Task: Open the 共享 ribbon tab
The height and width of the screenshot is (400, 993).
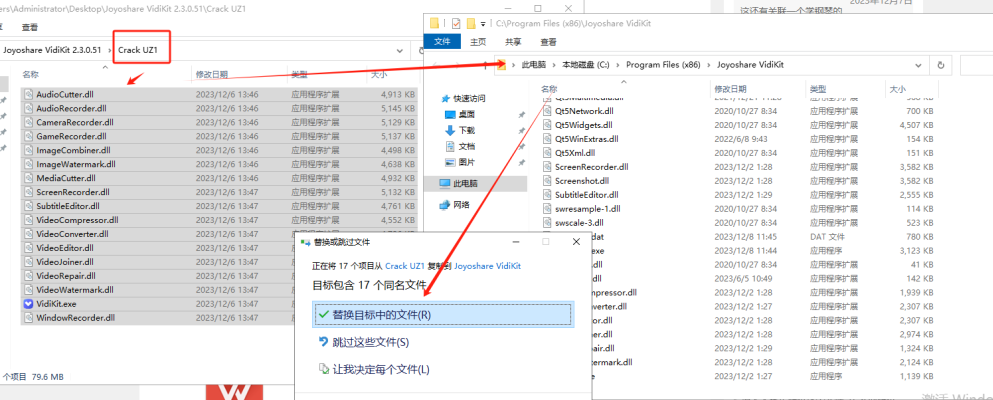Action: click(513, 42)
